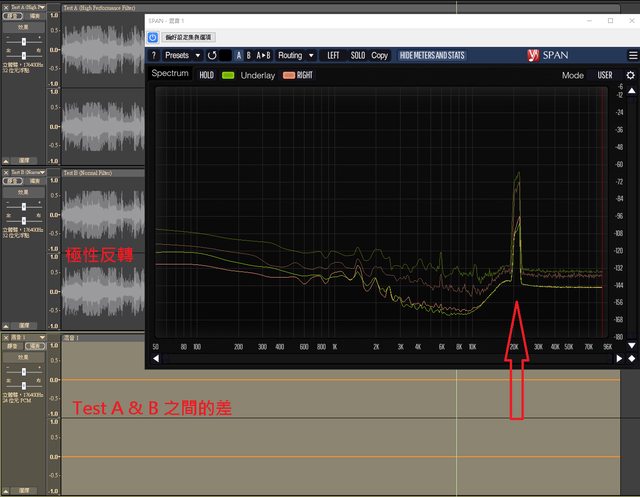Toggle SOLO in SPAN toolbar

point(357,55)
